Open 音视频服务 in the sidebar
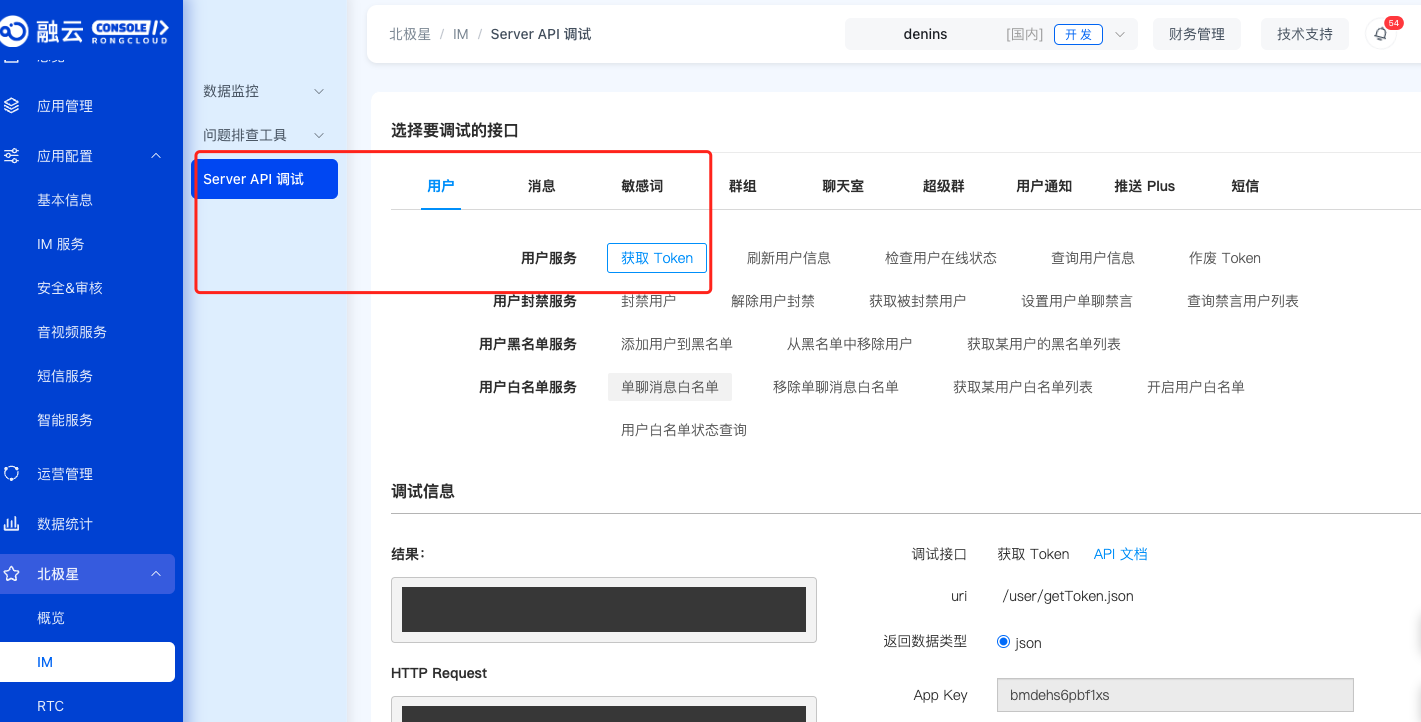 (x=72, y=332)
